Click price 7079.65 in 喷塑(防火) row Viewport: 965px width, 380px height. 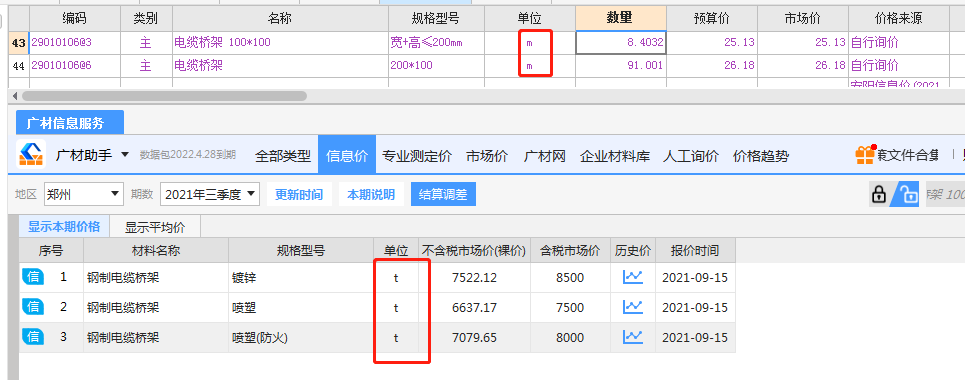click(x=474, y=338)
